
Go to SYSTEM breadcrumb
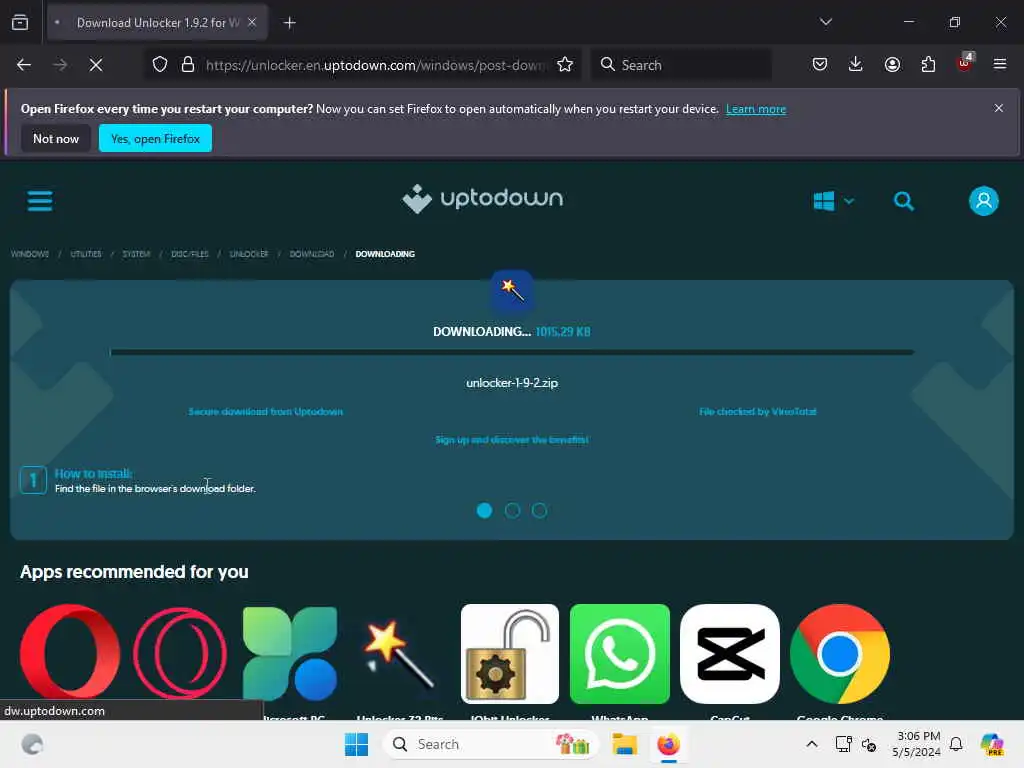(136, 254)
